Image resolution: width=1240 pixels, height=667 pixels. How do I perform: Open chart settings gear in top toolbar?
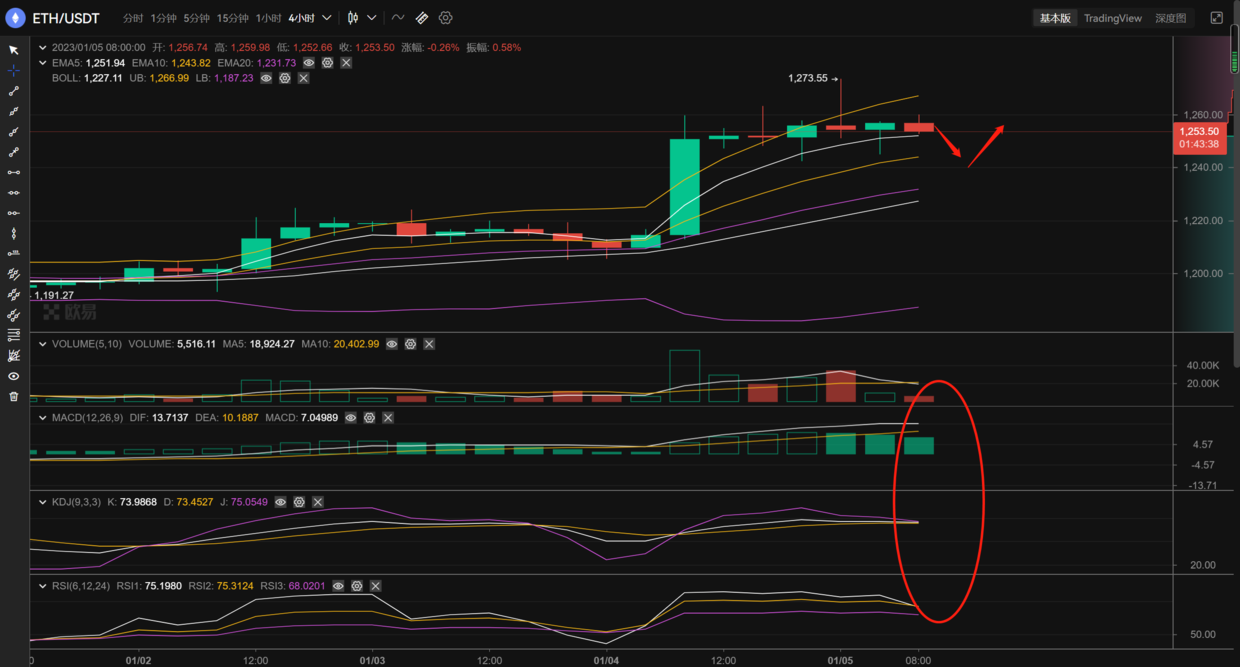point(446,18)
